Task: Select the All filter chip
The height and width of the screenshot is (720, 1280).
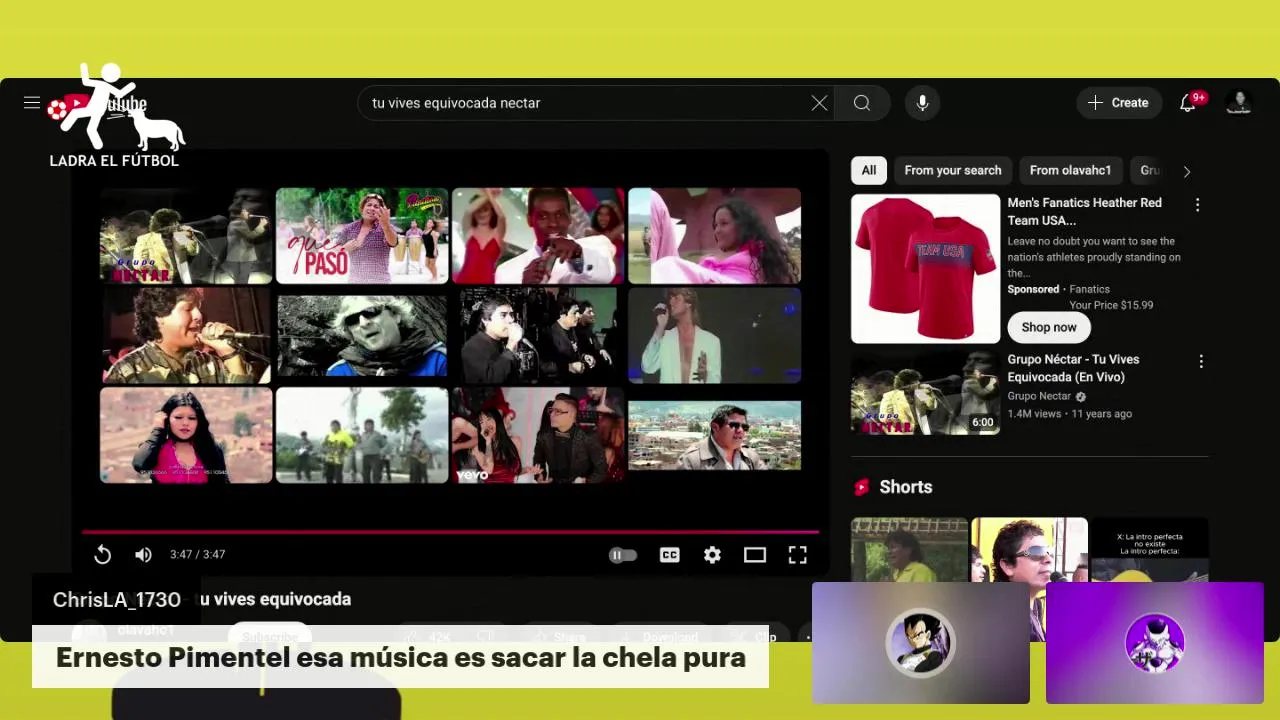Action: click(869, 170)
